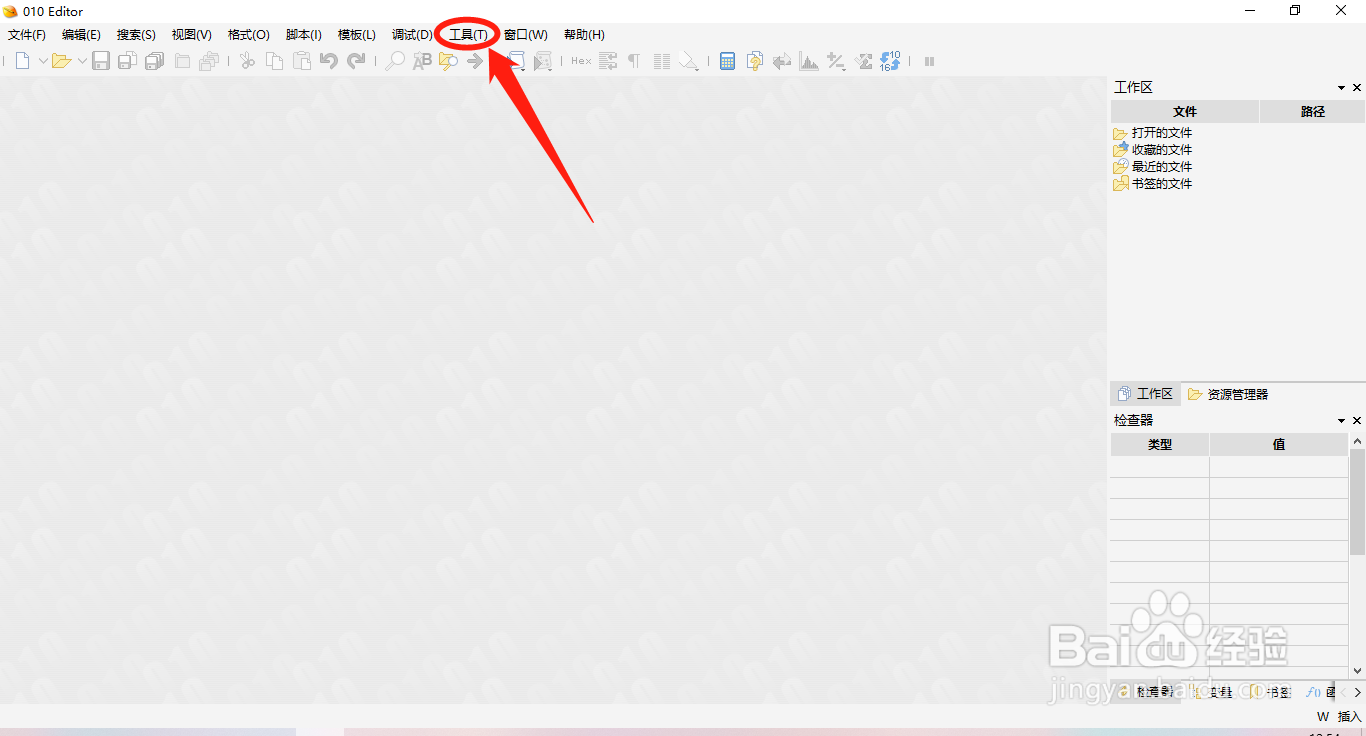Click the Save floppy disk icon
This screenshot has height=736, width=1366.
(101, 61)
